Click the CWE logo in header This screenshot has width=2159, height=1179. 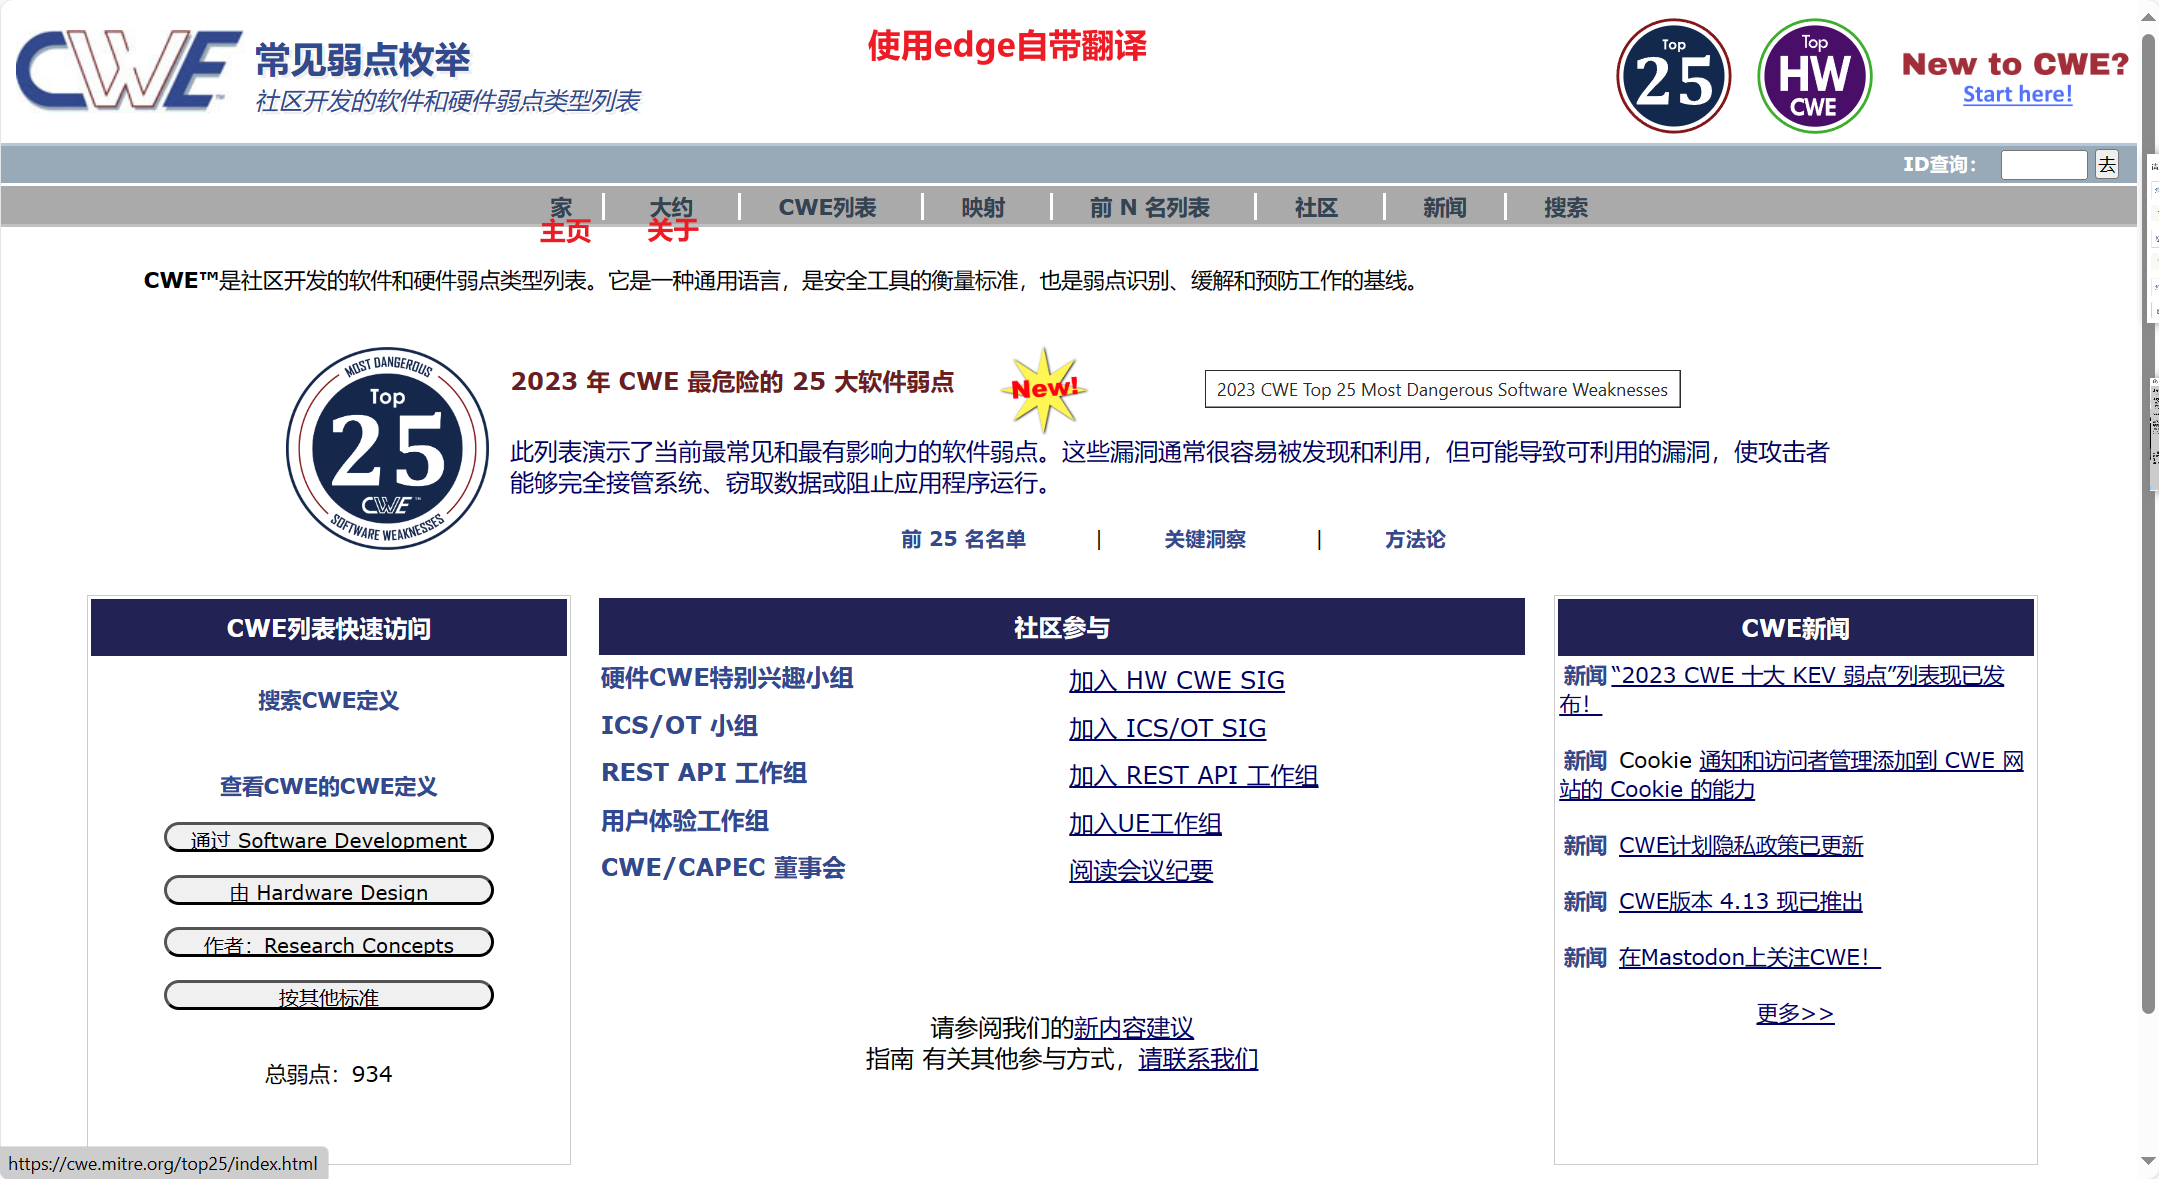127,70
